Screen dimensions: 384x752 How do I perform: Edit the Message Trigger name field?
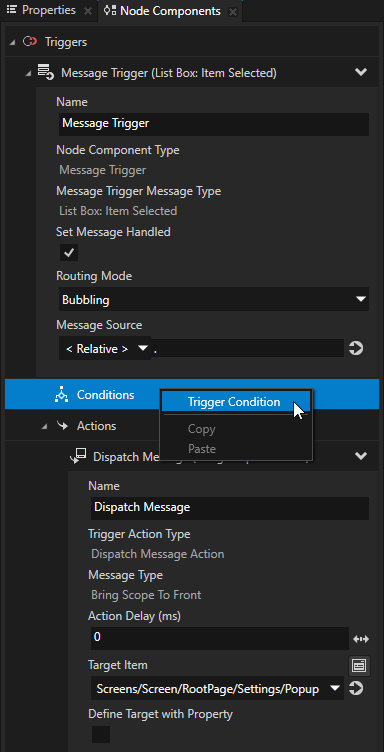[214, 124]
